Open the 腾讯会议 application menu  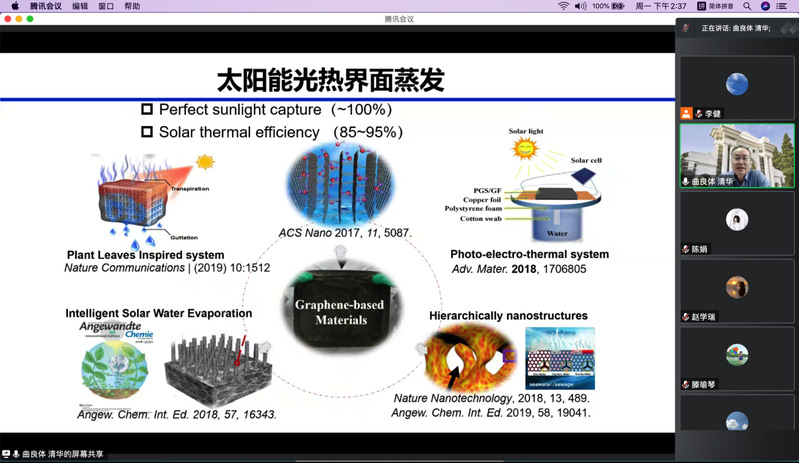45,6
